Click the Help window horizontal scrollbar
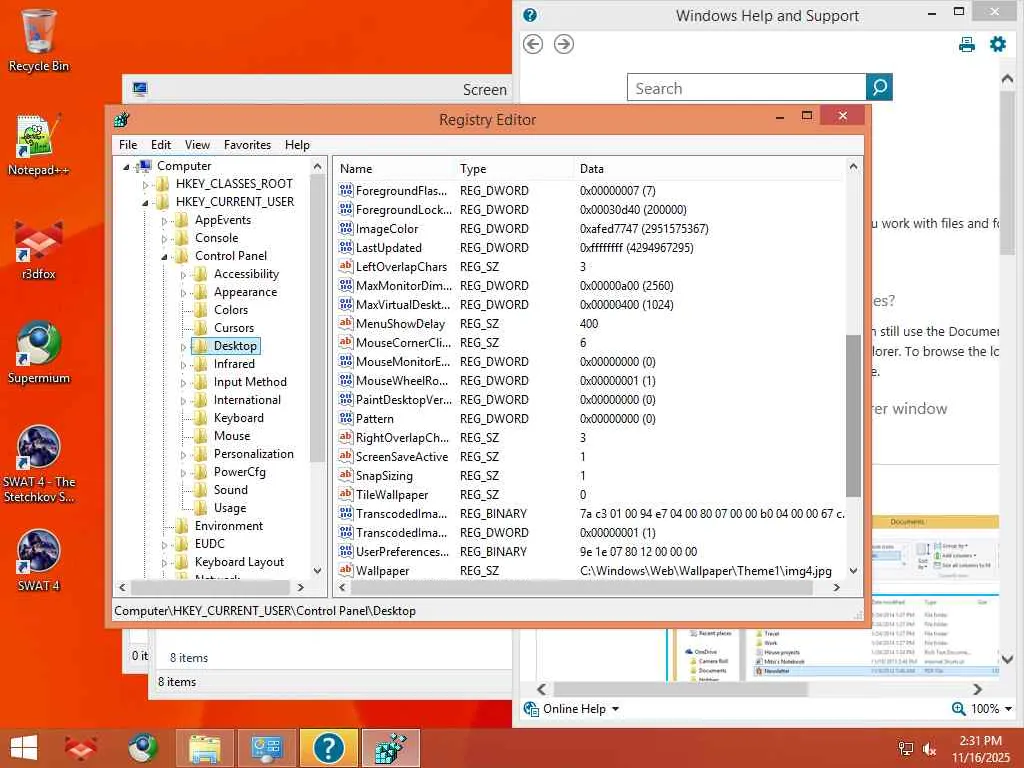This screenshot has height=768, width=1024. coord(680,689)
